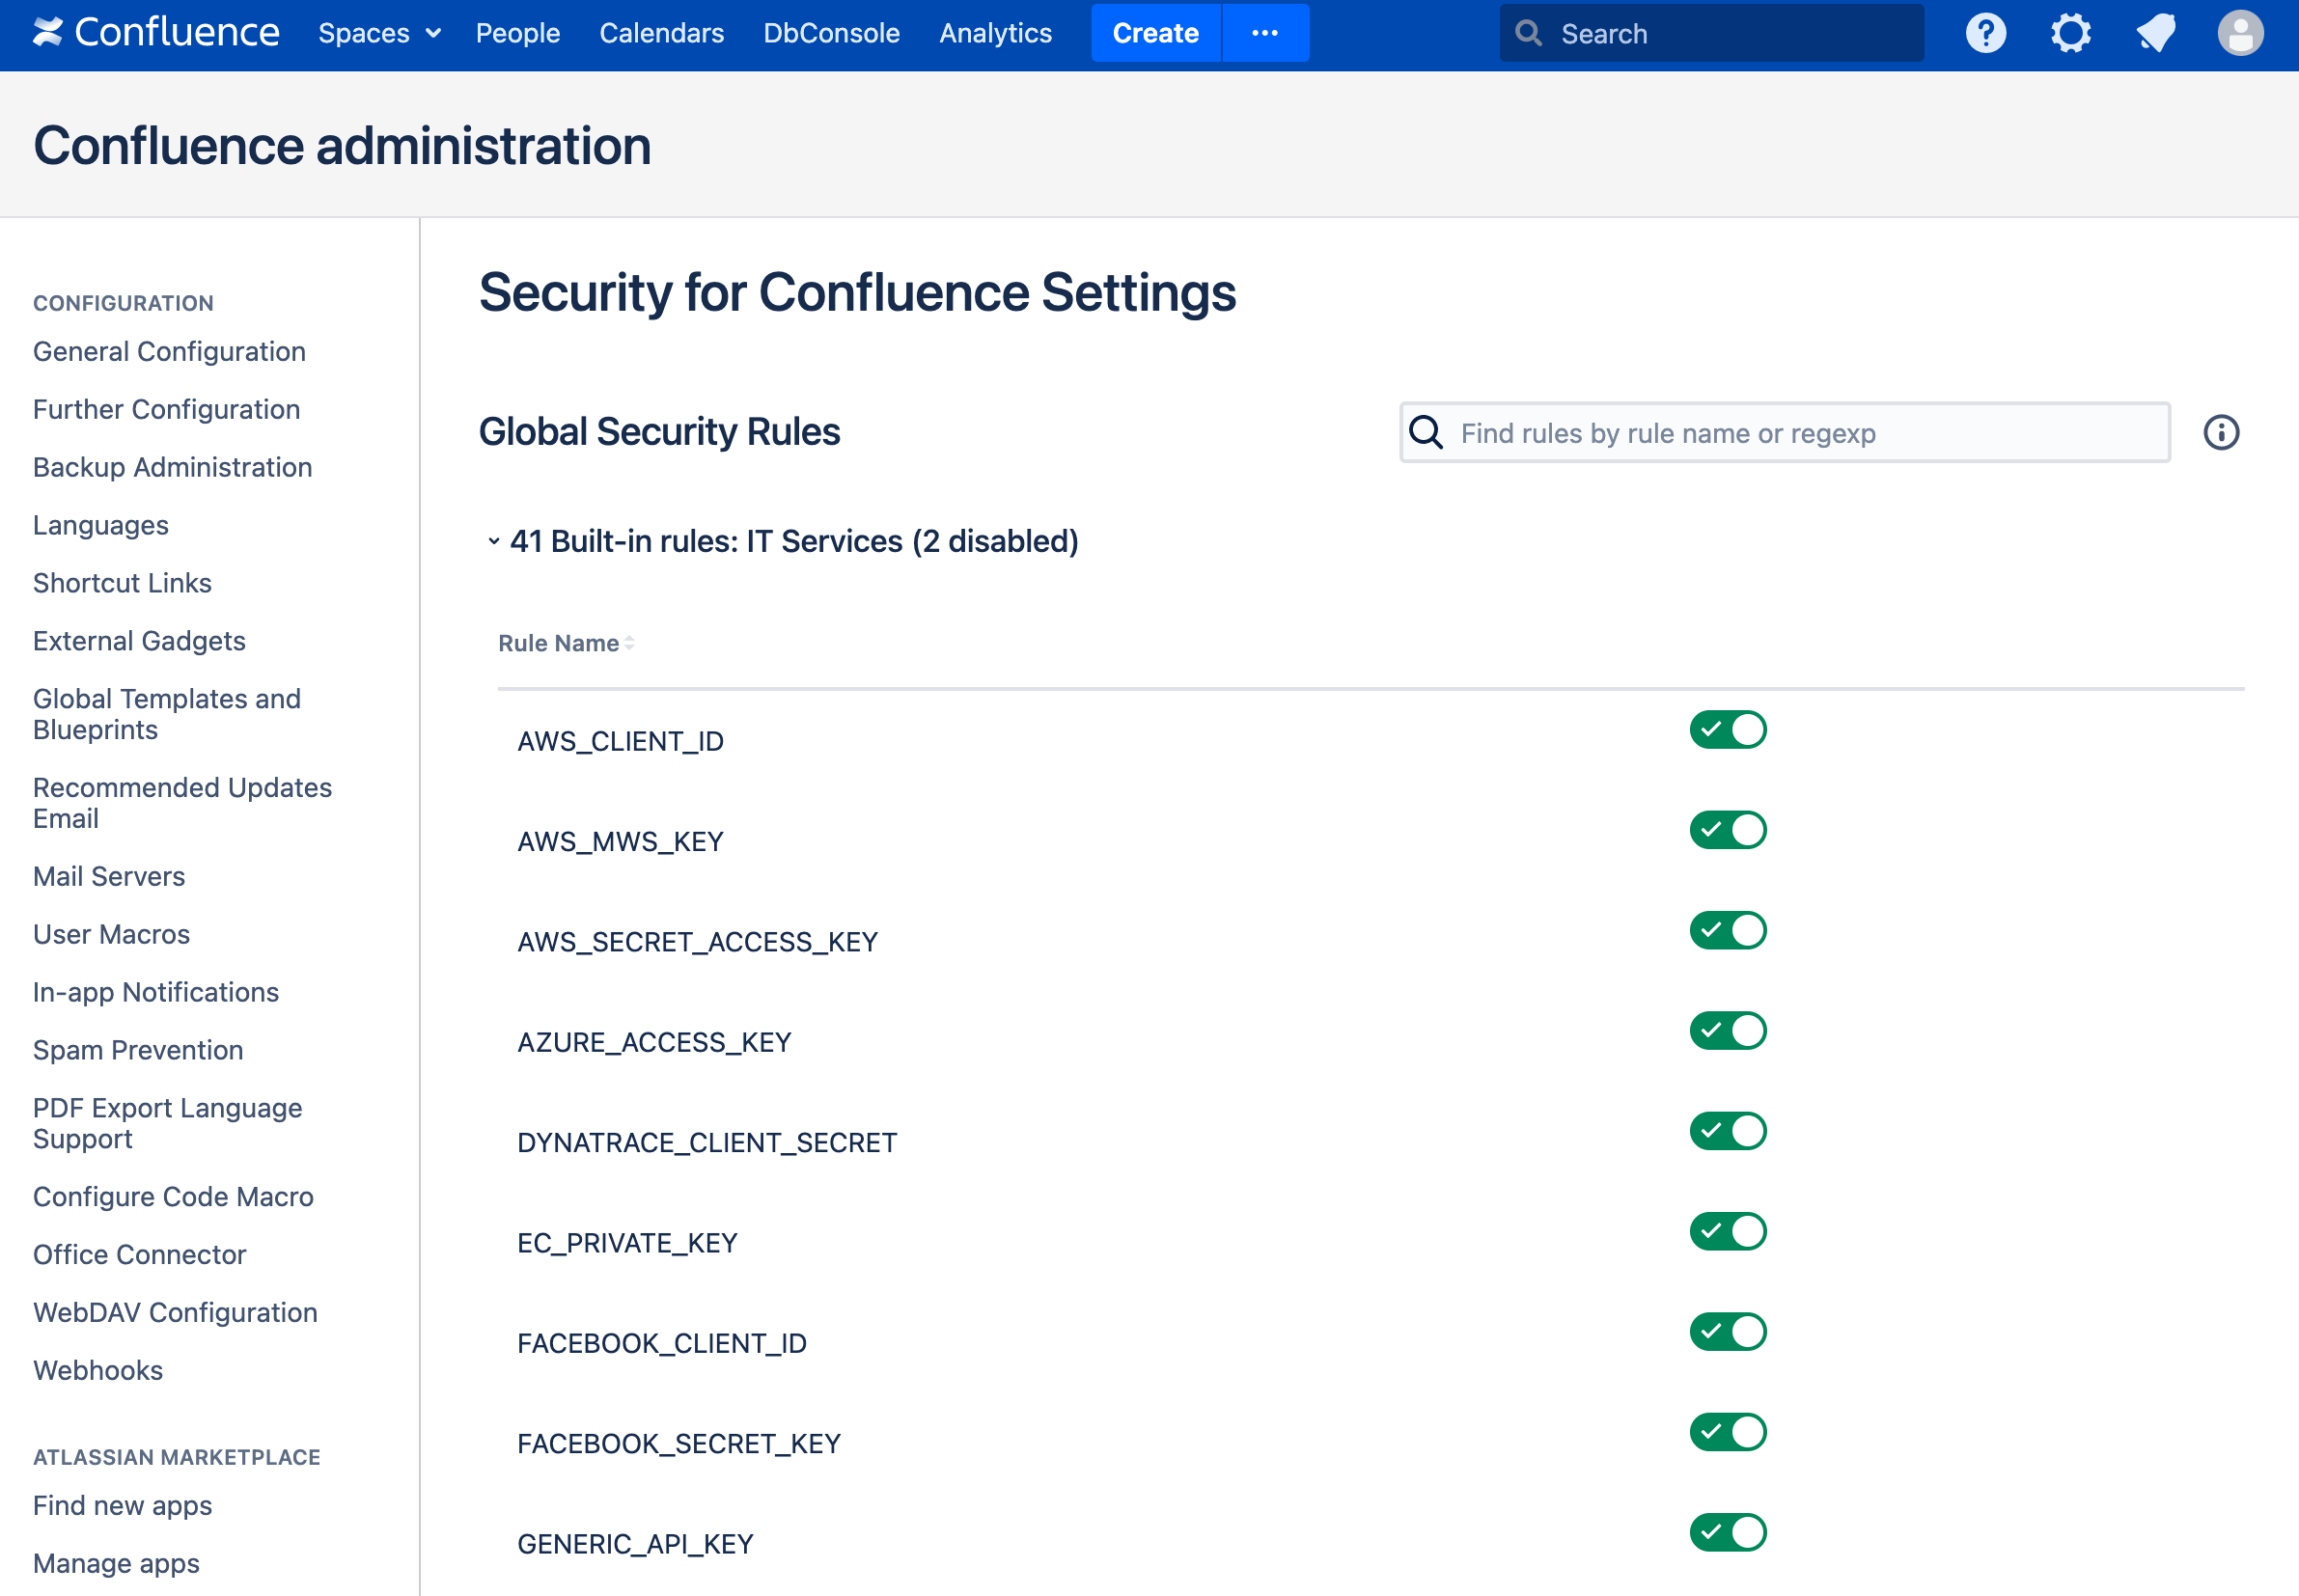Go to the DbConsole menu item
Screen dimensions: 2299x1596
831,33
